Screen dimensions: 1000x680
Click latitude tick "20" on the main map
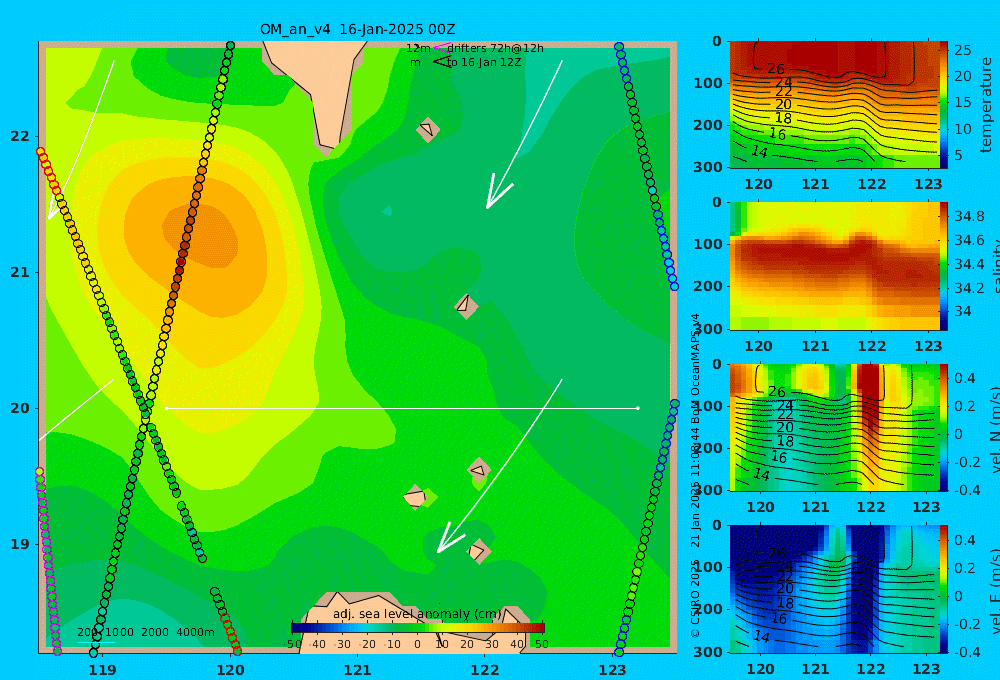pos(20,408)
